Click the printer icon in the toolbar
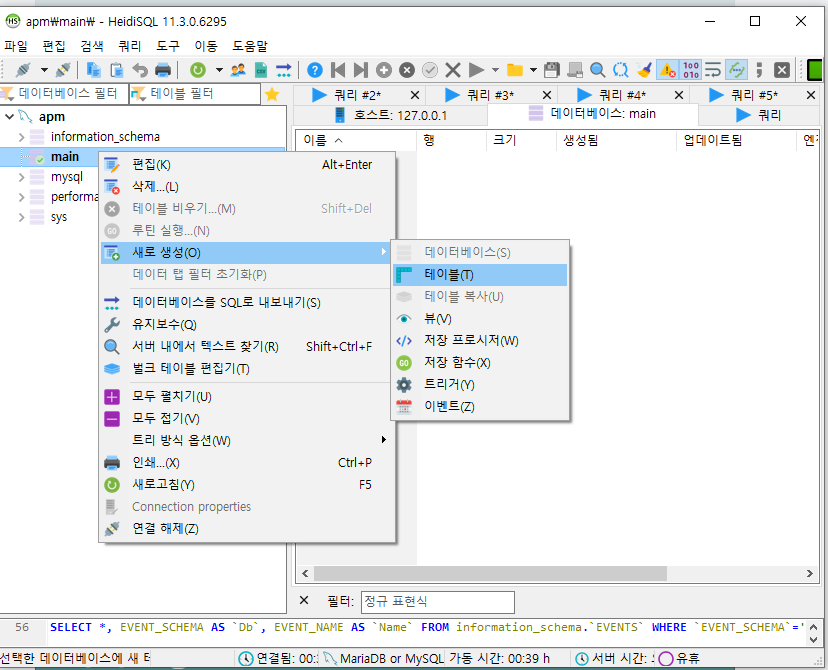The width and height of the screenshot is (828, 670). point(163,70)
